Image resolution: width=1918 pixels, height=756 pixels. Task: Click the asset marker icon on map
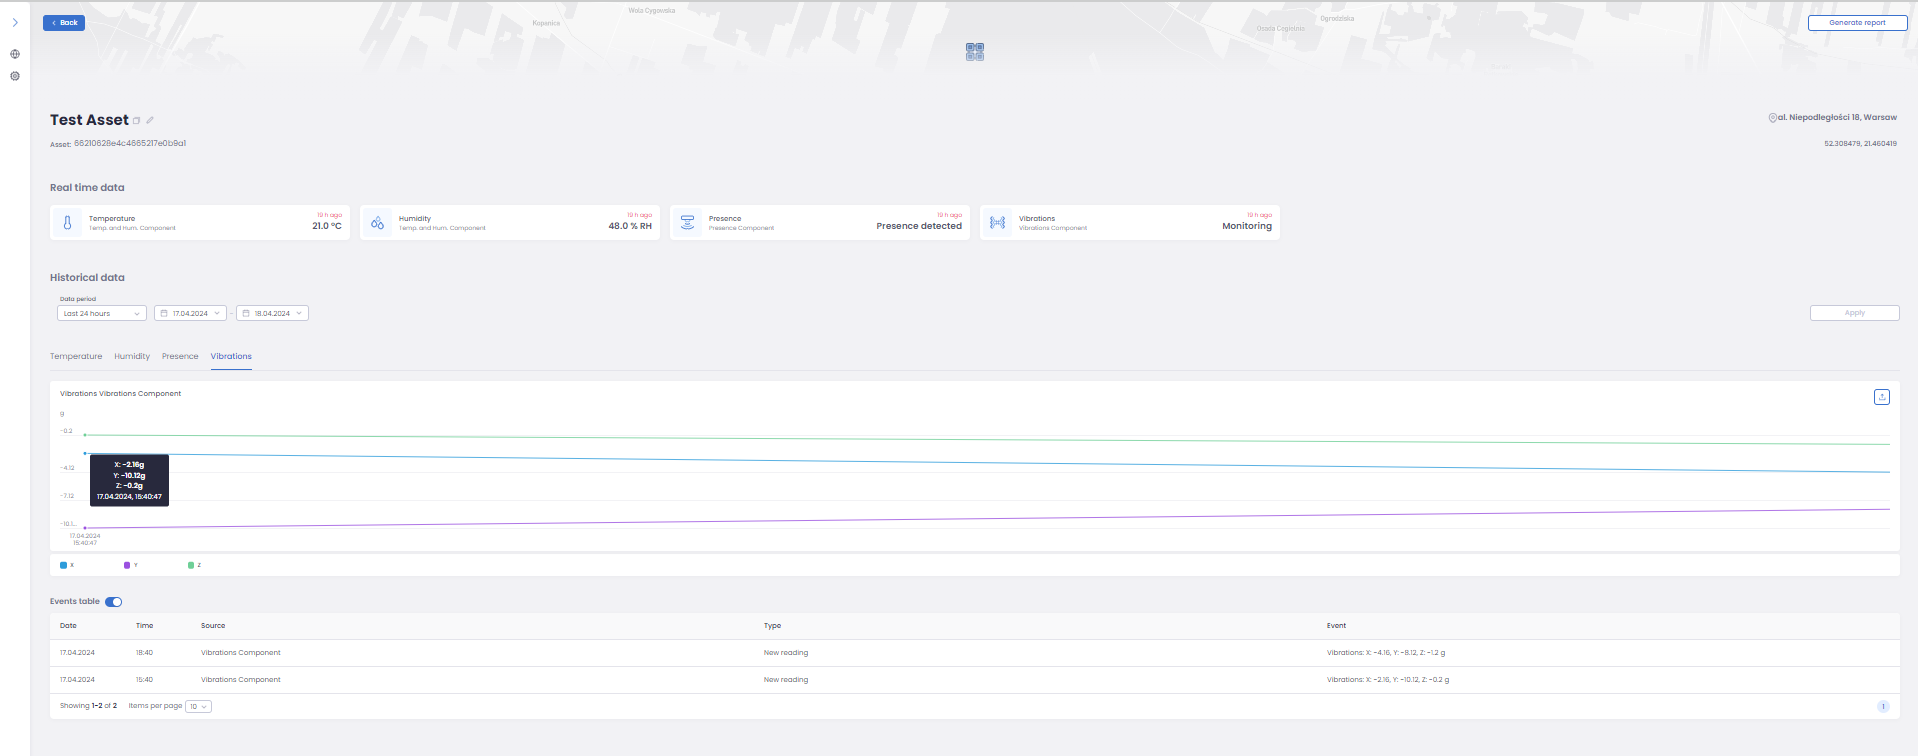975,52
